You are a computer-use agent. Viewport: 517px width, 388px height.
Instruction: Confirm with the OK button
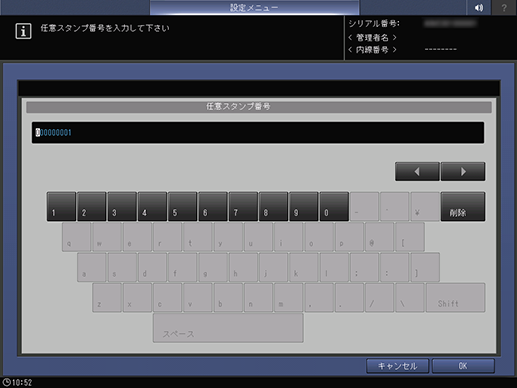coord(463,366)
